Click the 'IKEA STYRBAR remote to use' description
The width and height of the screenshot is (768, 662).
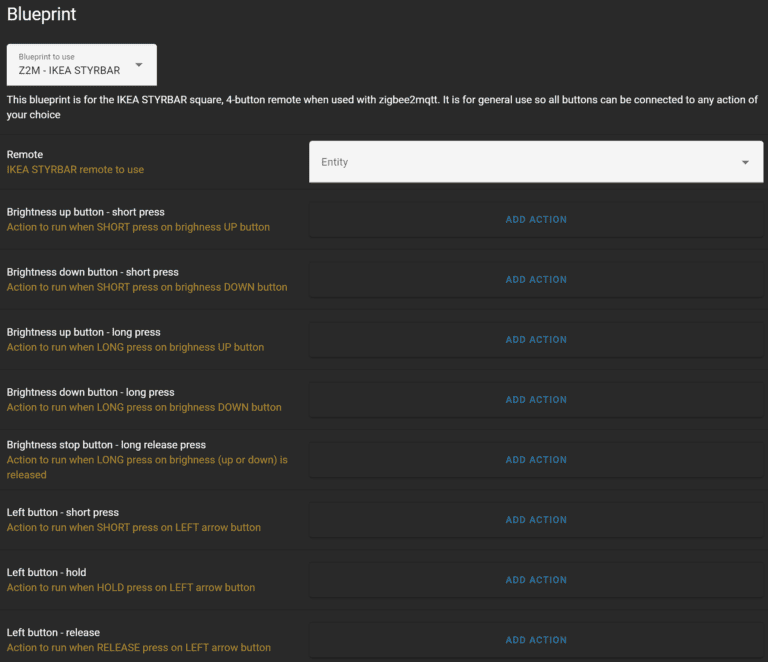(x=75, y=170)
